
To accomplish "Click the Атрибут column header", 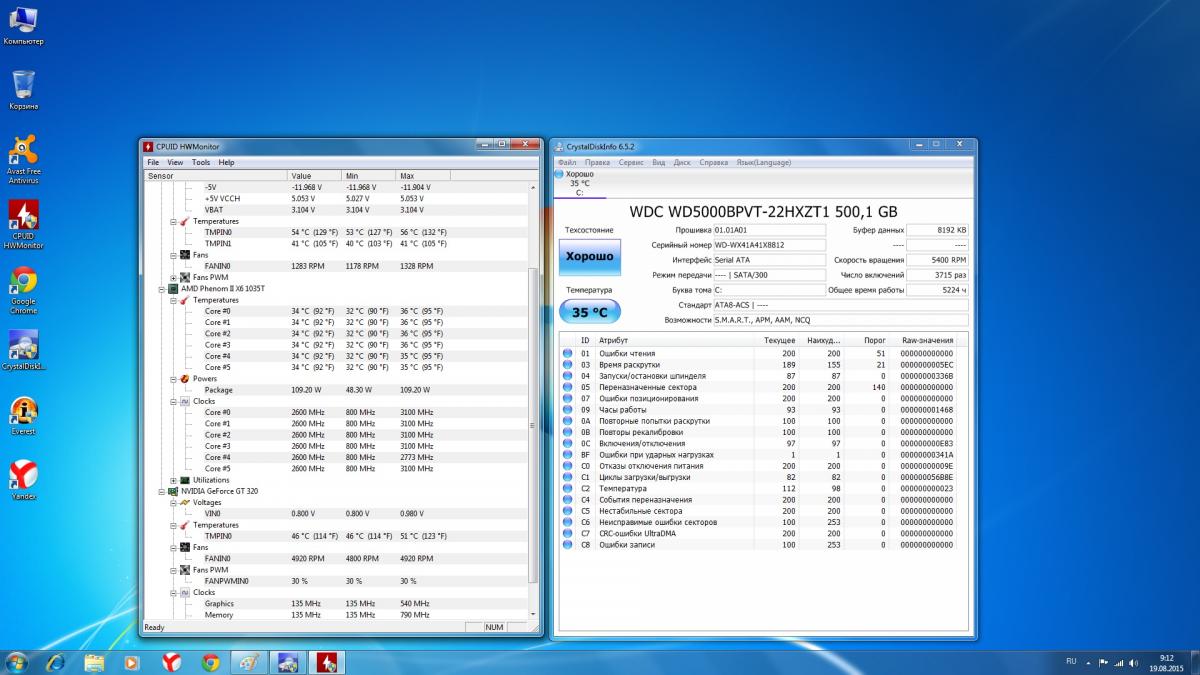I will [x=675, y=341].
